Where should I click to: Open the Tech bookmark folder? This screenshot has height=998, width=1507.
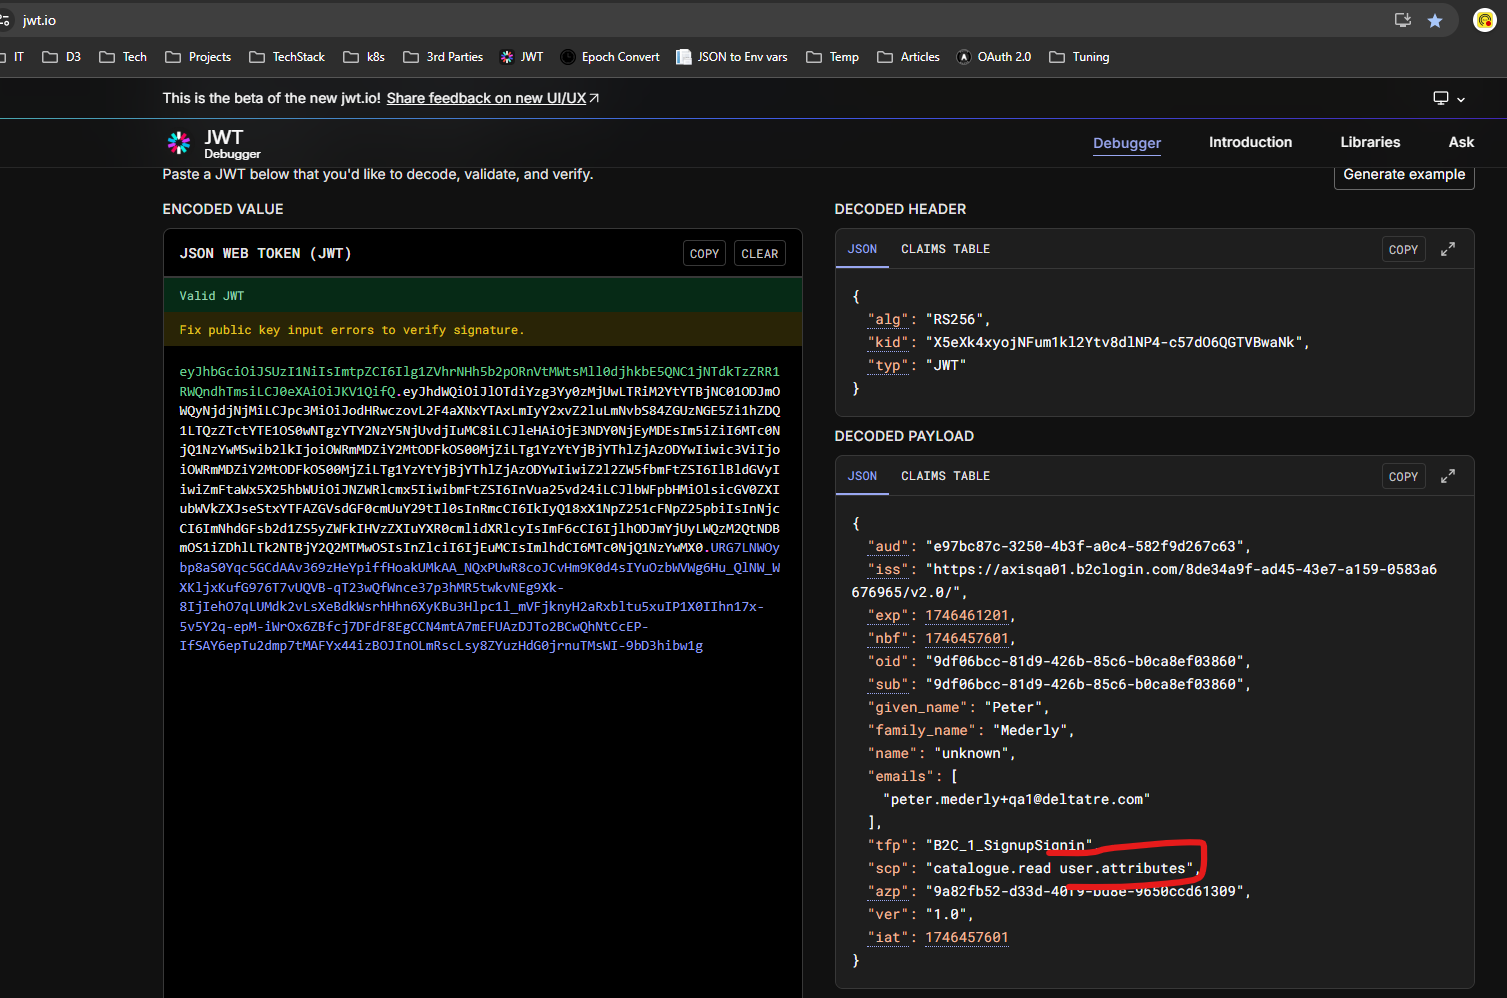(x=123, y=57)
